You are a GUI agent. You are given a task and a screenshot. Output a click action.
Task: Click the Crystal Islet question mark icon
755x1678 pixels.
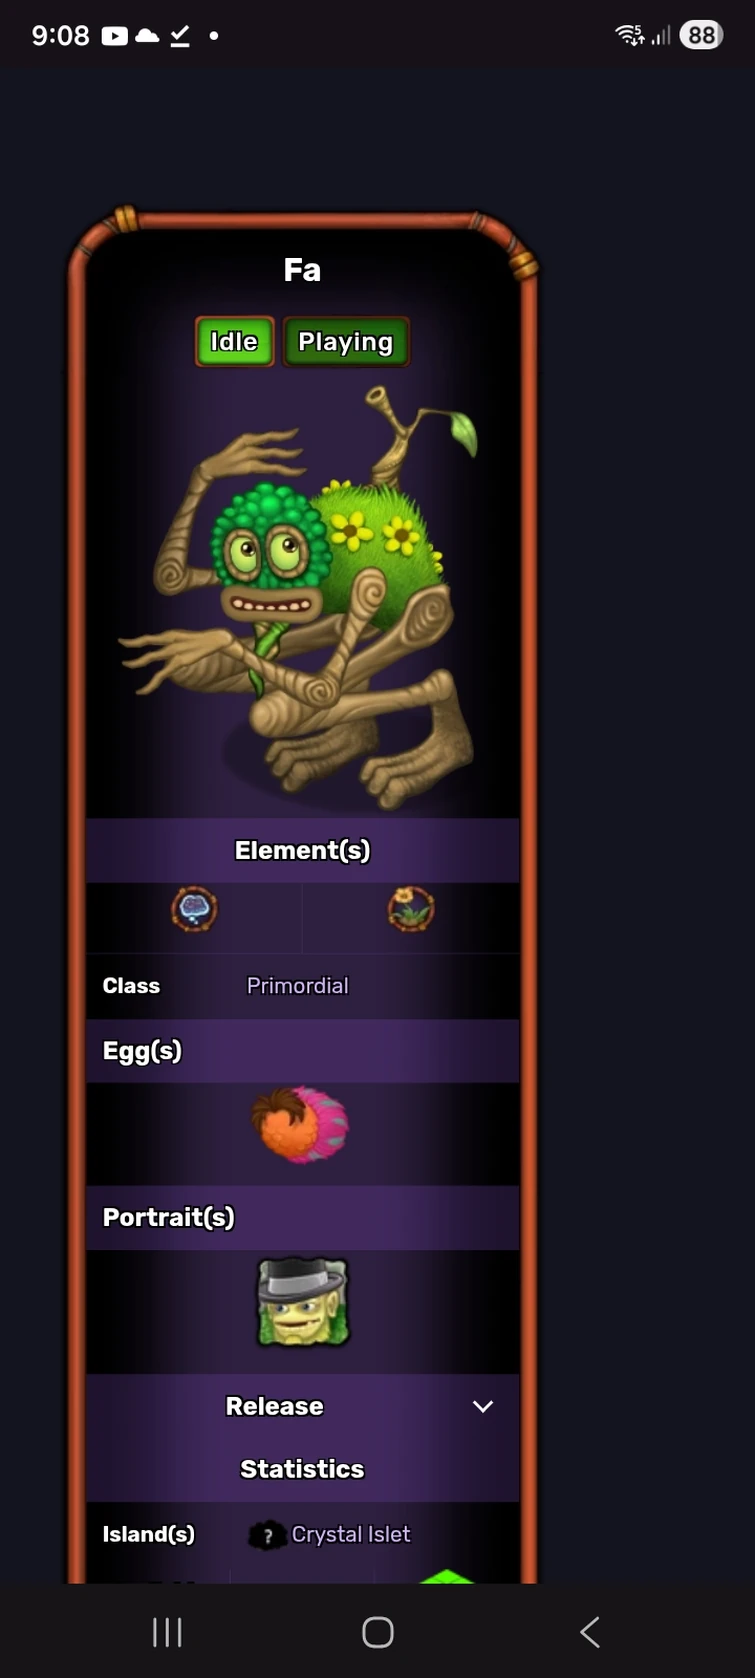tap(267, 1535)
